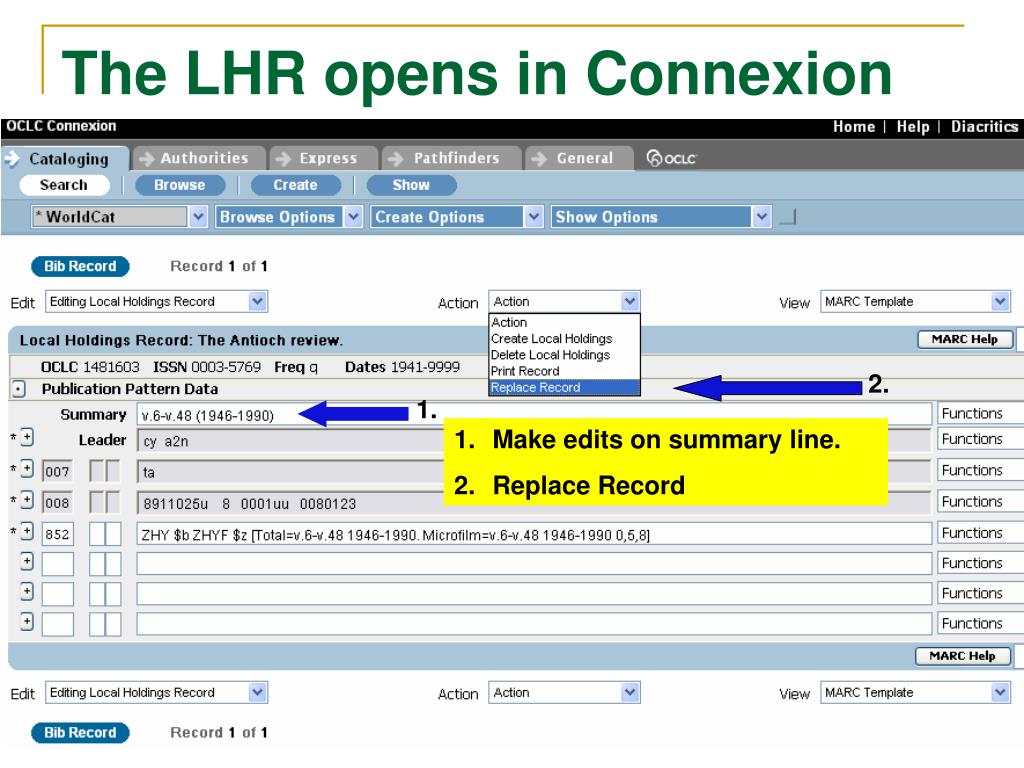Open the bottom Edit dropdown

[156, 693]
